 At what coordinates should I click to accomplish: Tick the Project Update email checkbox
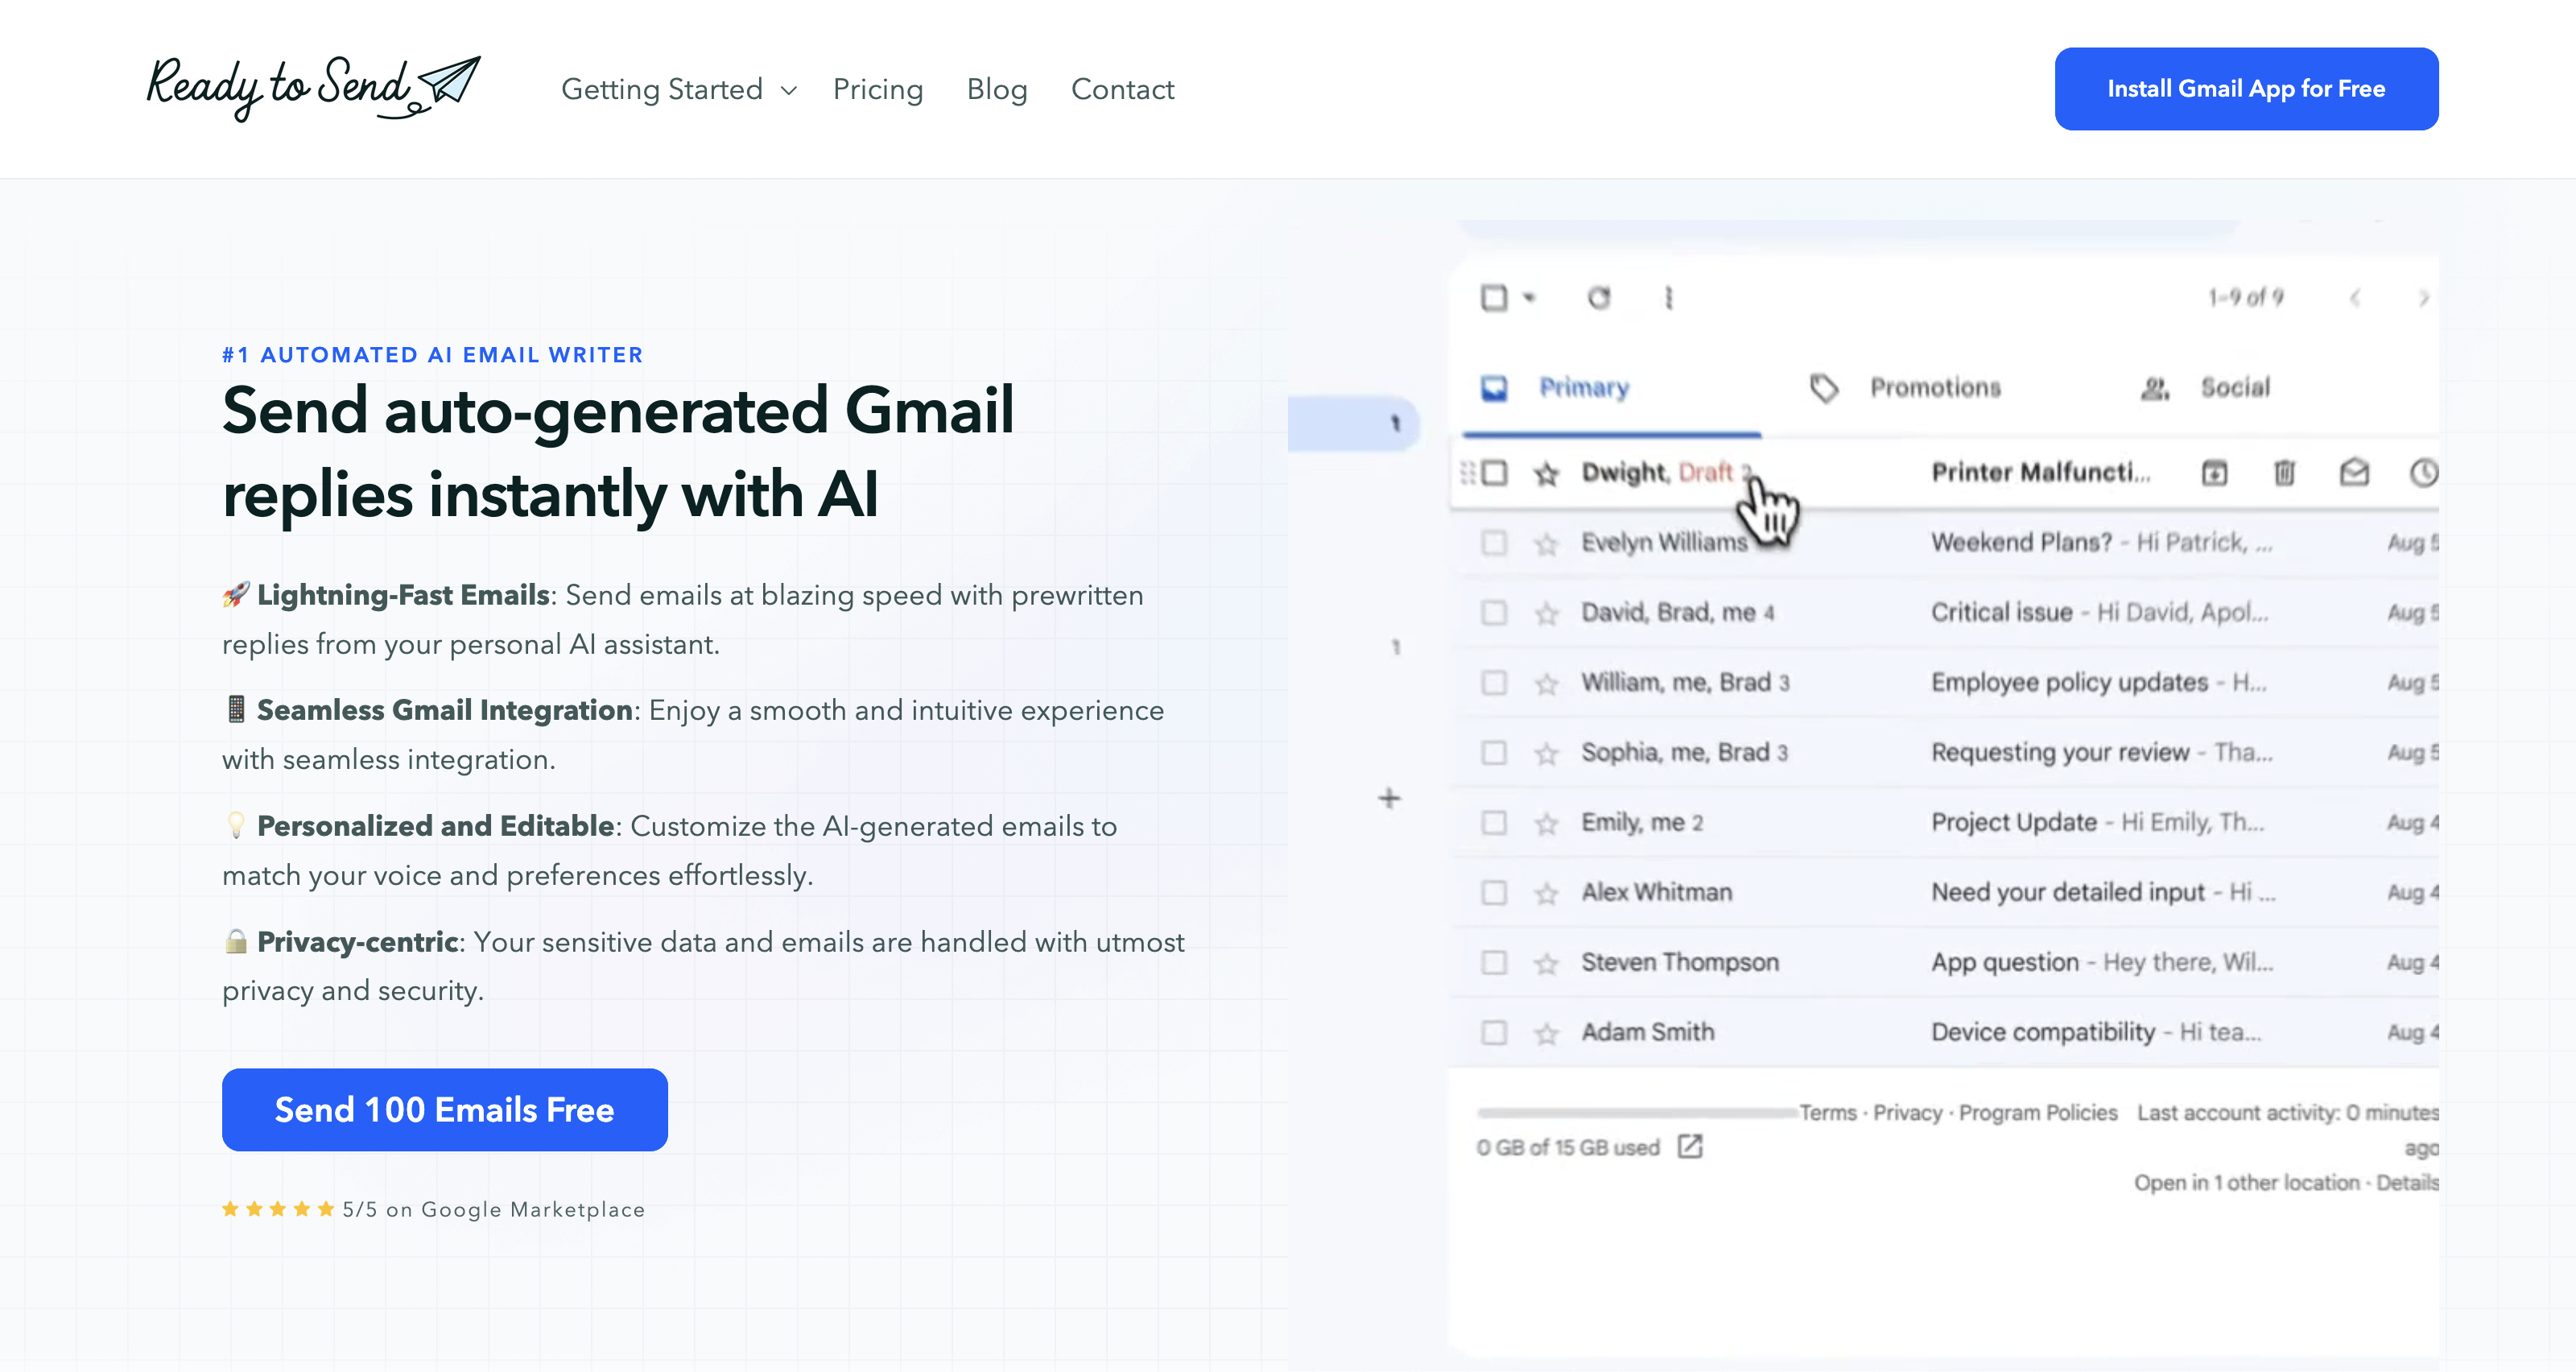(x=1494, y=822)
